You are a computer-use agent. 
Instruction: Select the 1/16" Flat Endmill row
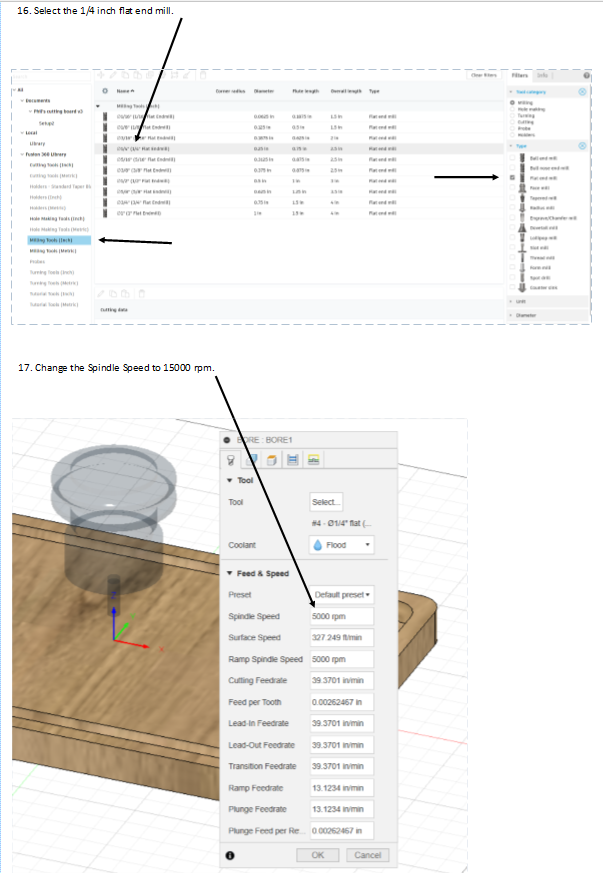click(299, 116)
